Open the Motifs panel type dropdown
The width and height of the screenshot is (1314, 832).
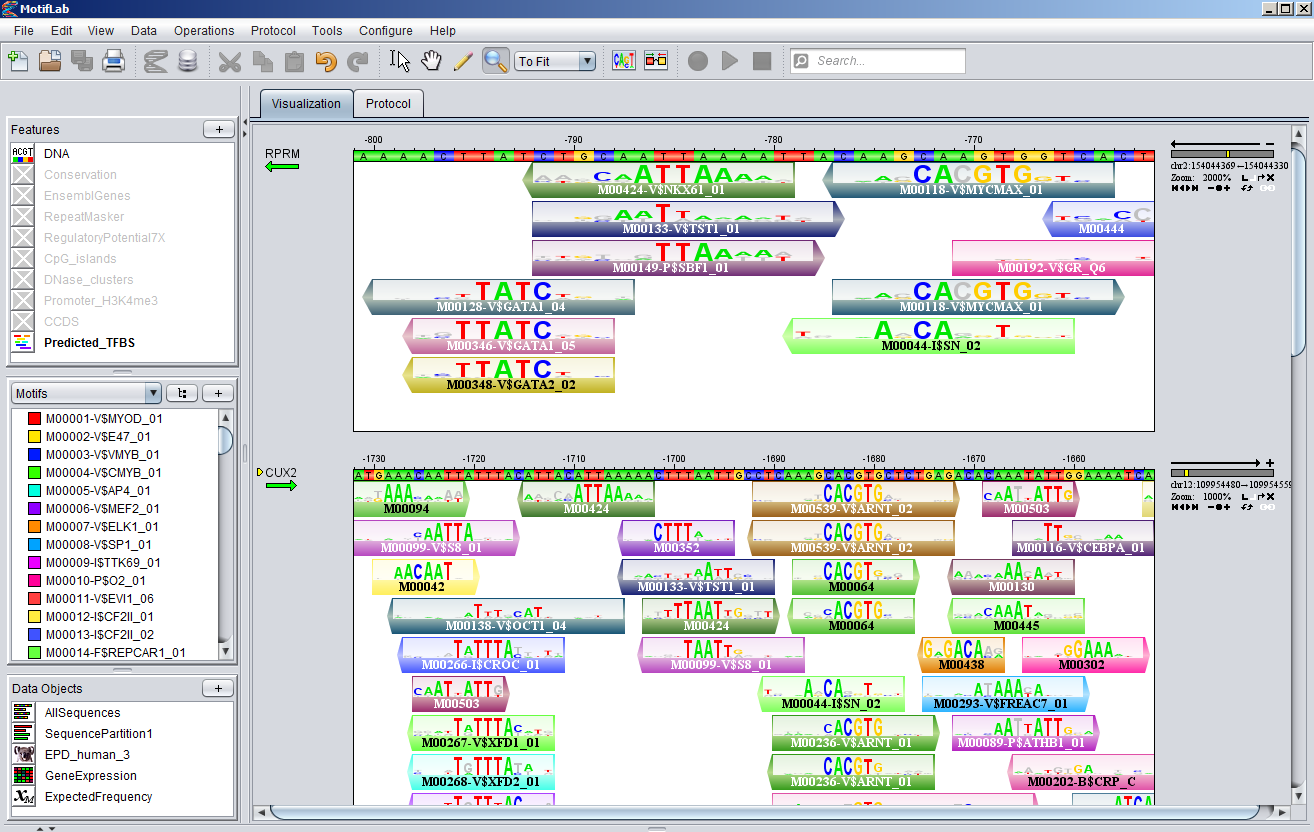coord(86,393)
